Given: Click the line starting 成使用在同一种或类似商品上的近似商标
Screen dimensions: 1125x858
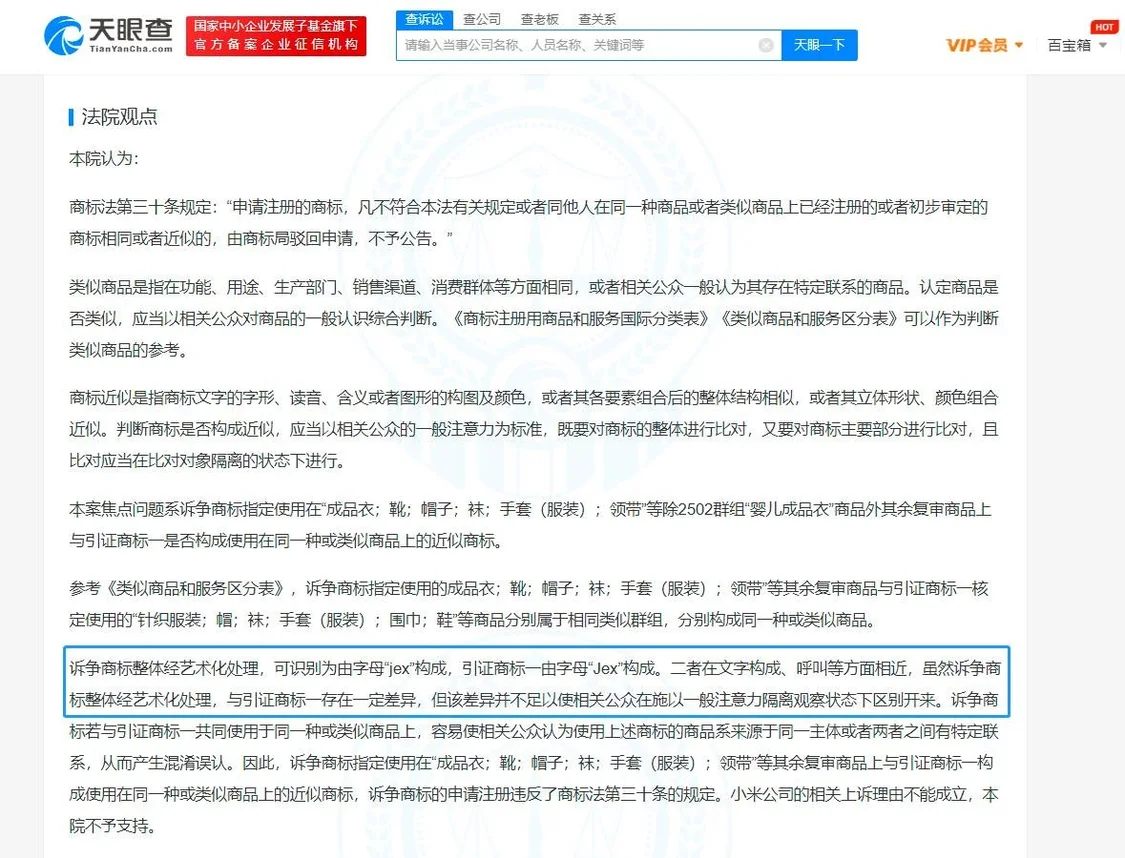Looking at the screenshot, I should point(534,794).
